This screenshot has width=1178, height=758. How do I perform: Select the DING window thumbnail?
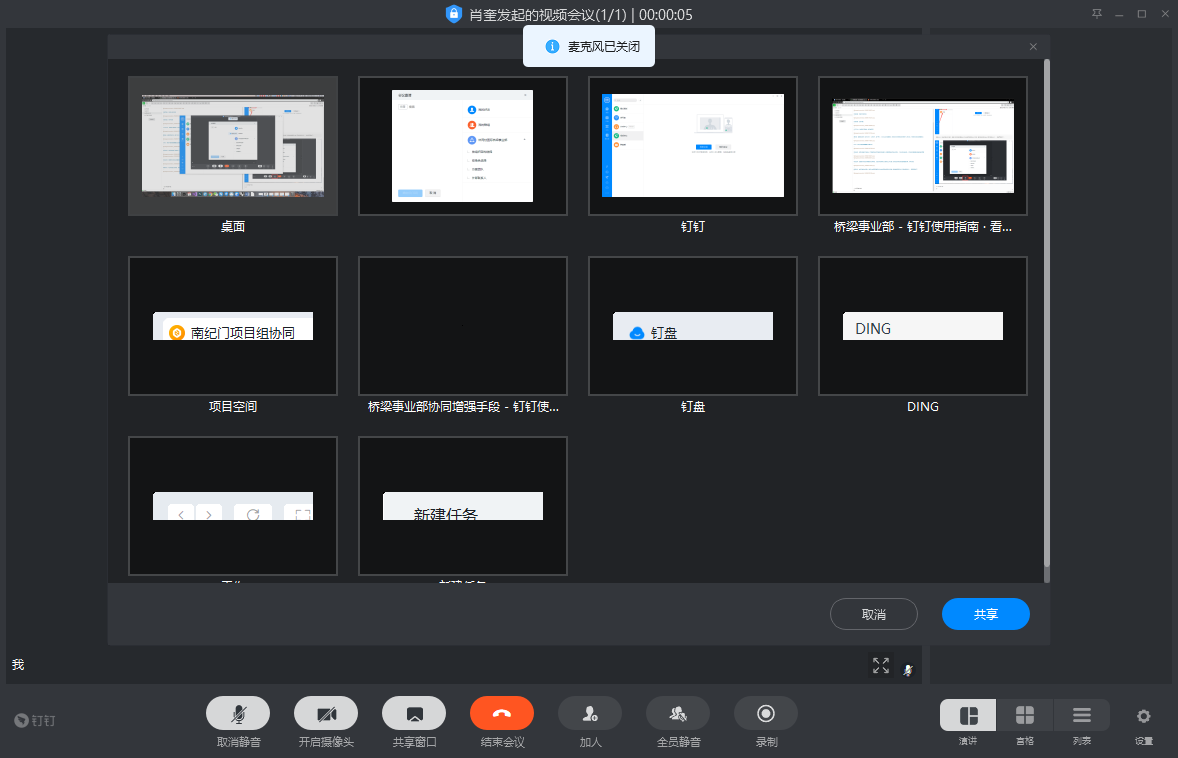(923, 326)
